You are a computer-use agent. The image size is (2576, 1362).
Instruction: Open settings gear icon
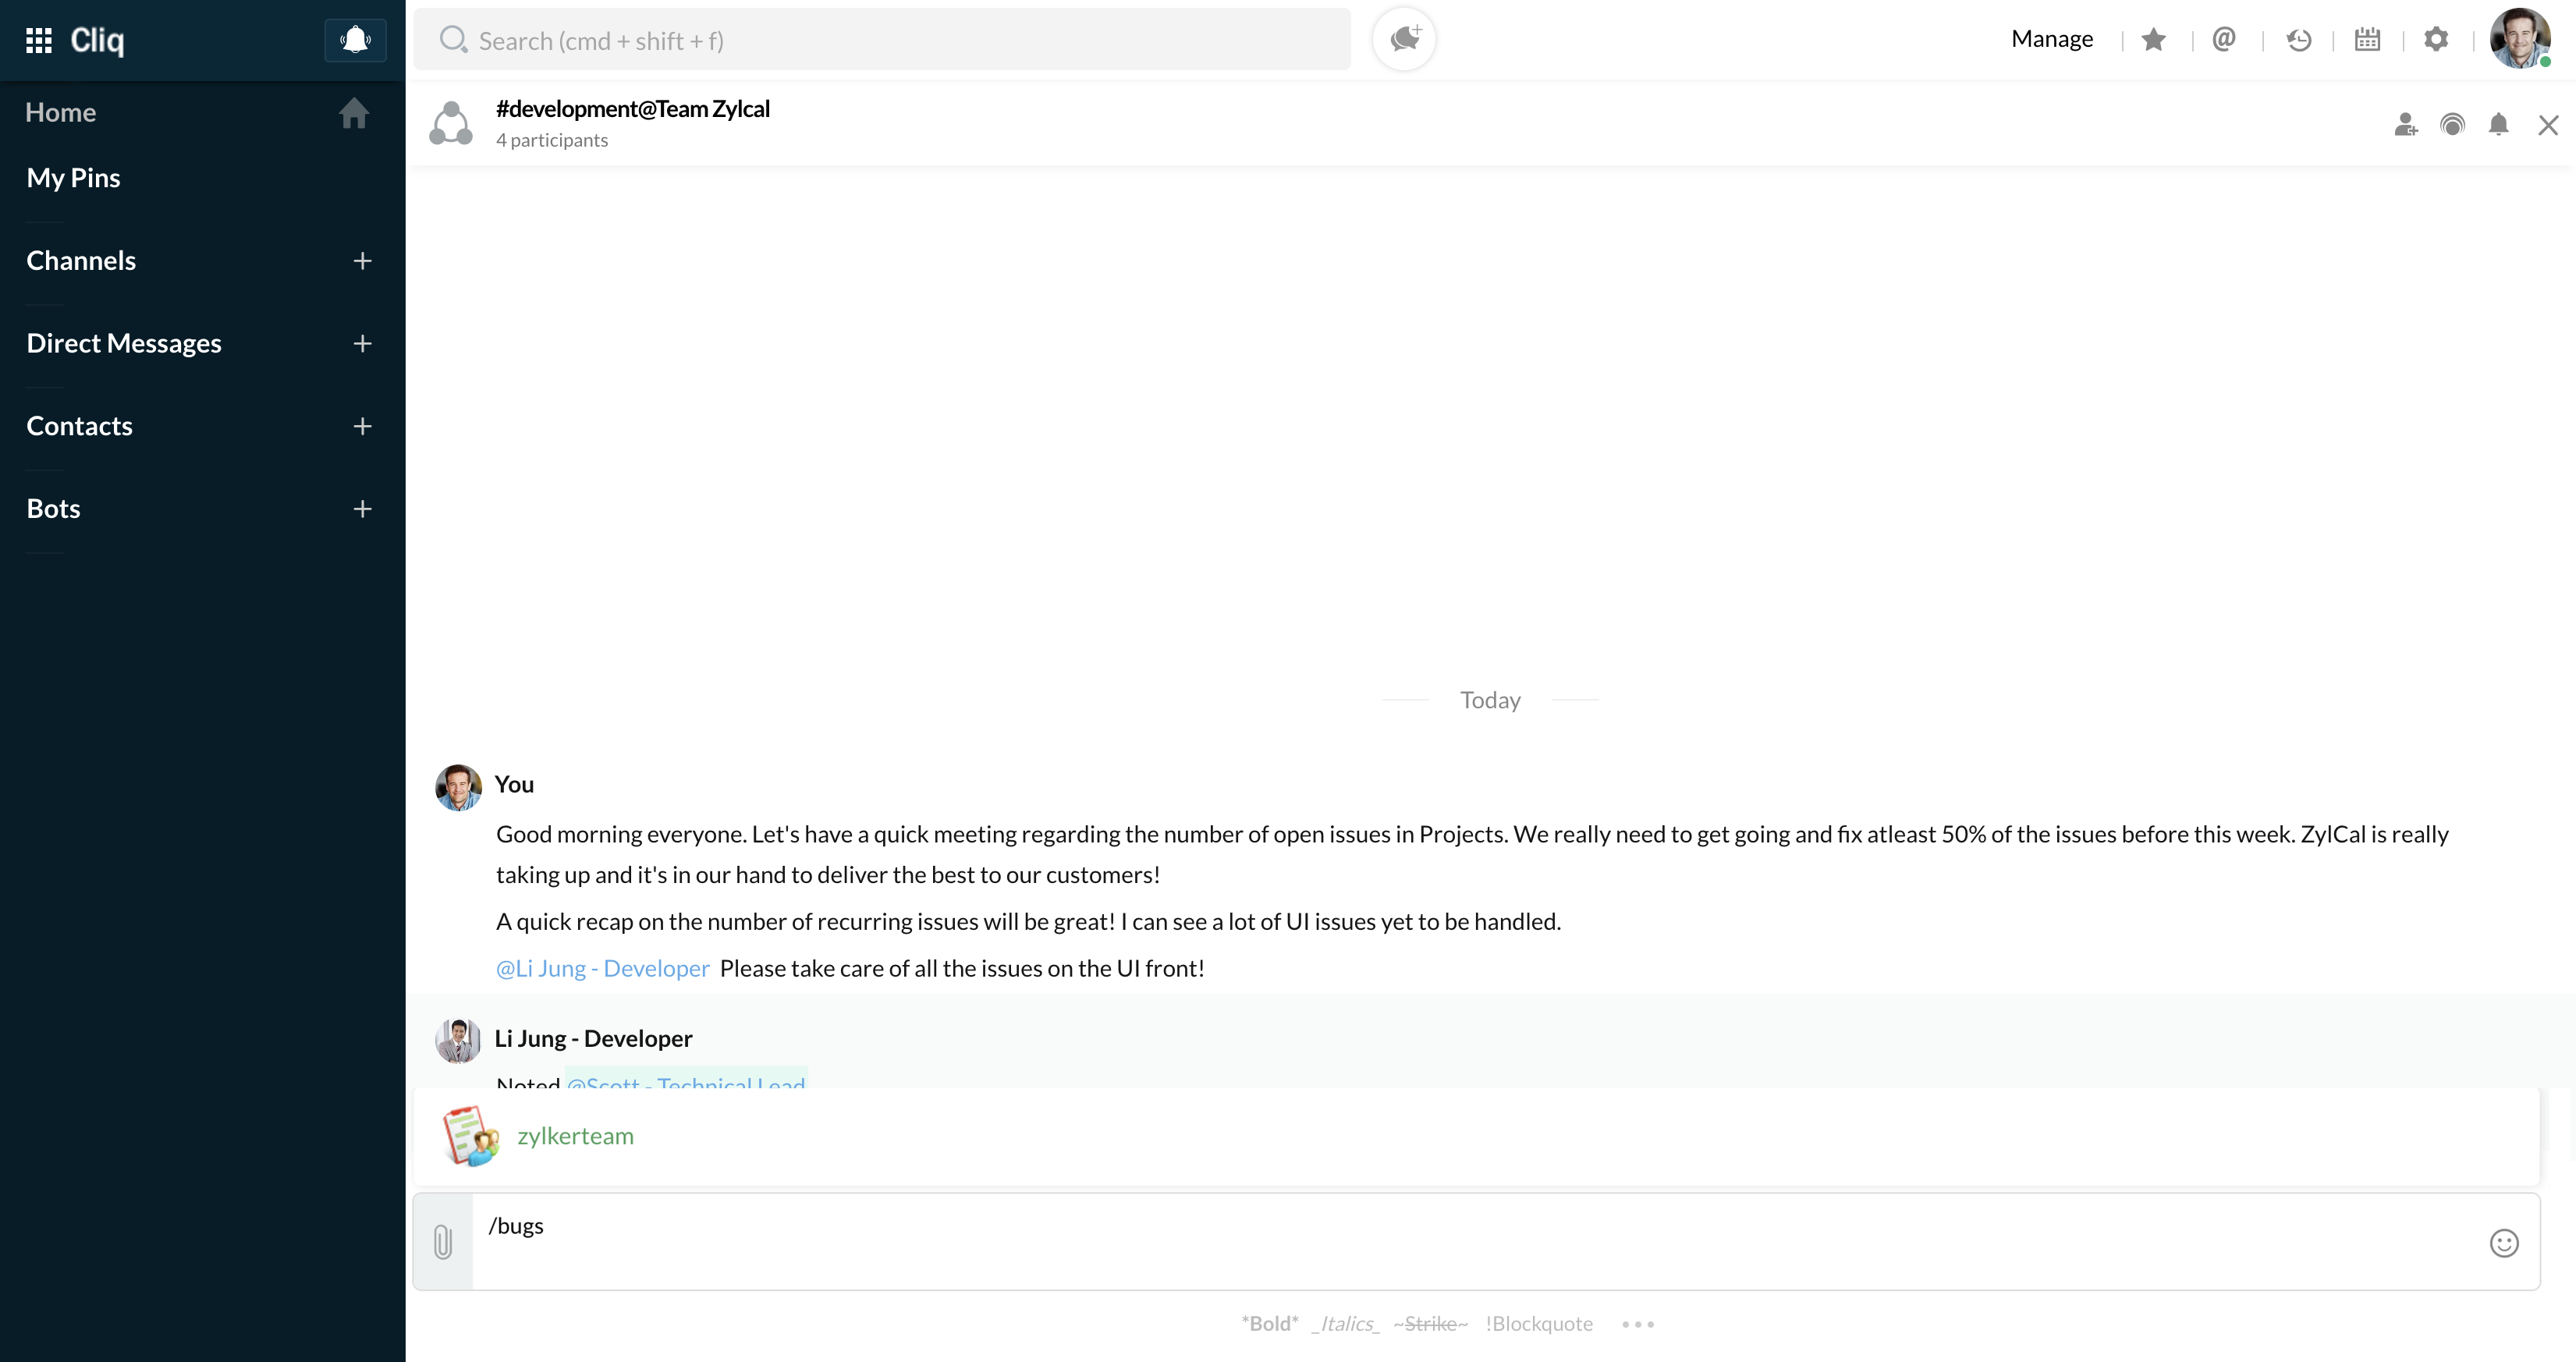point(2436,39)
